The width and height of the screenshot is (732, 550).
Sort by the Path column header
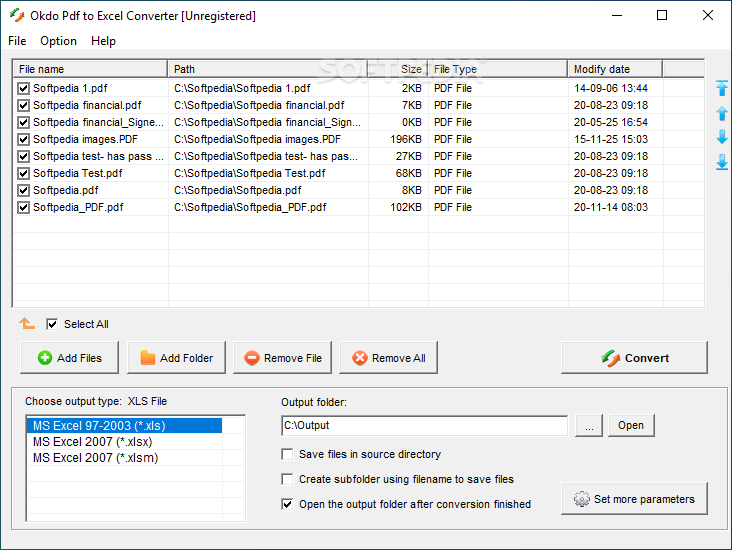[267, 69]
